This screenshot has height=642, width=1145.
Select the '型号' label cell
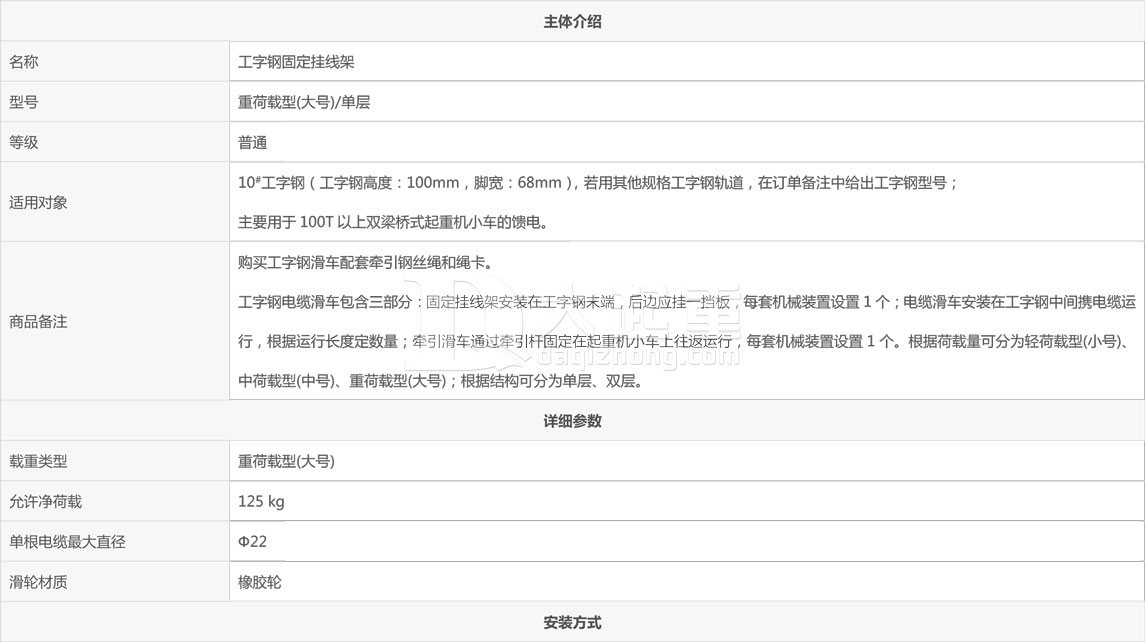click(115, 102)
